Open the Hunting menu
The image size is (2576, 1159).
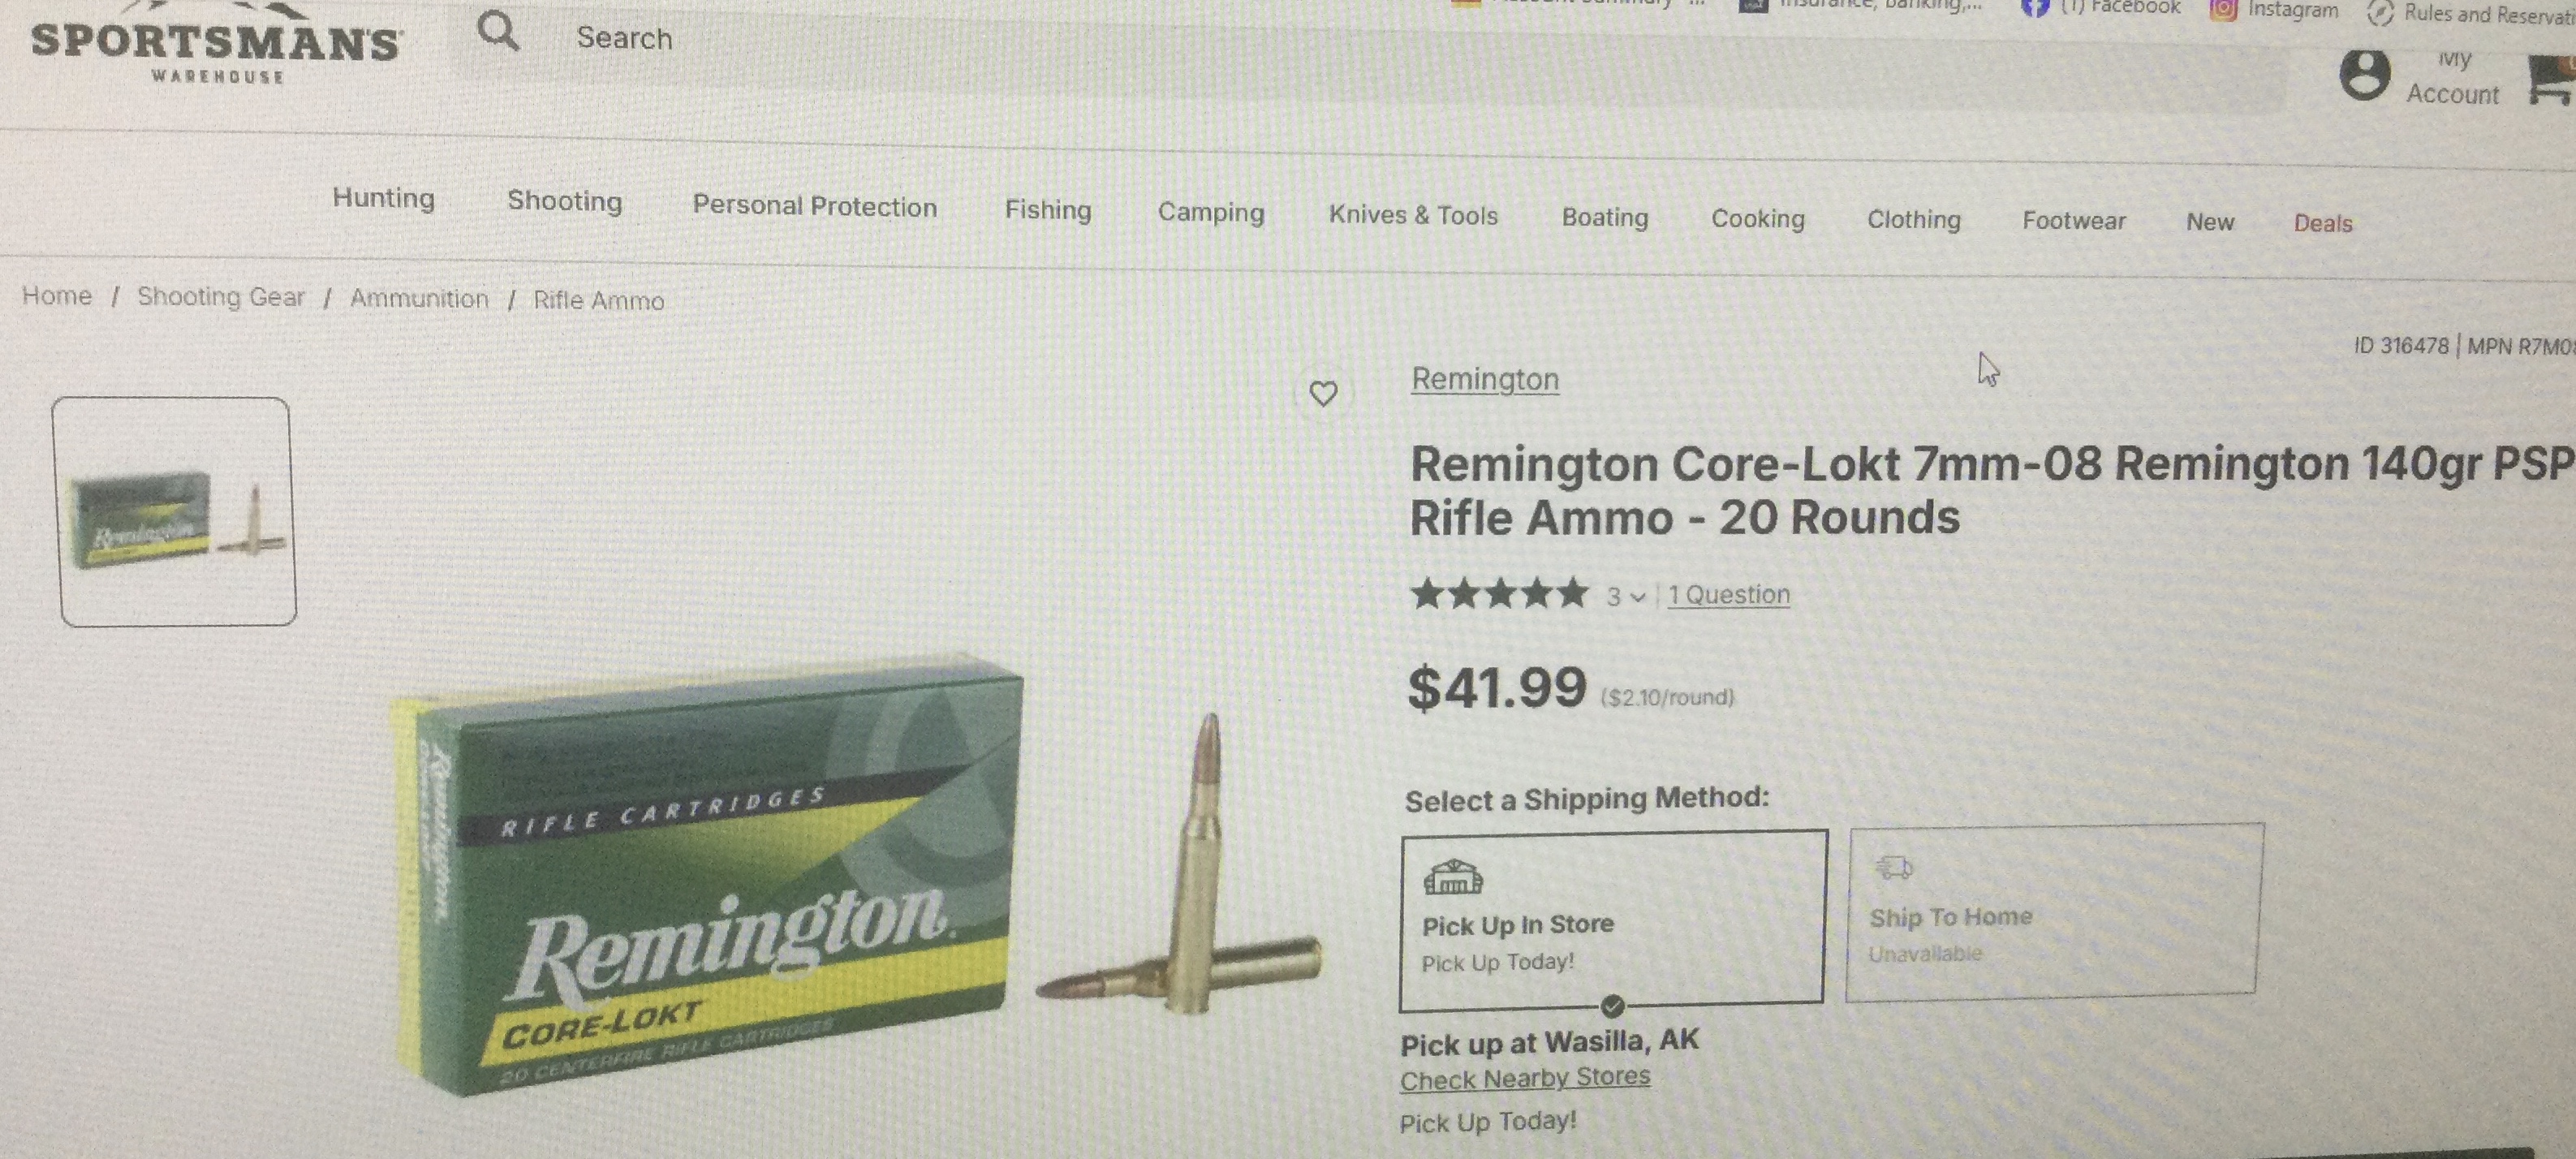384,198
